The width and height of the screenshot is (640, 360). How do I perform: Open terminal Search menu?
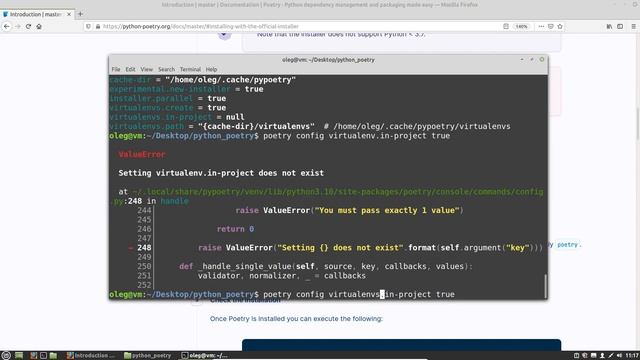[x=166, y=69]
